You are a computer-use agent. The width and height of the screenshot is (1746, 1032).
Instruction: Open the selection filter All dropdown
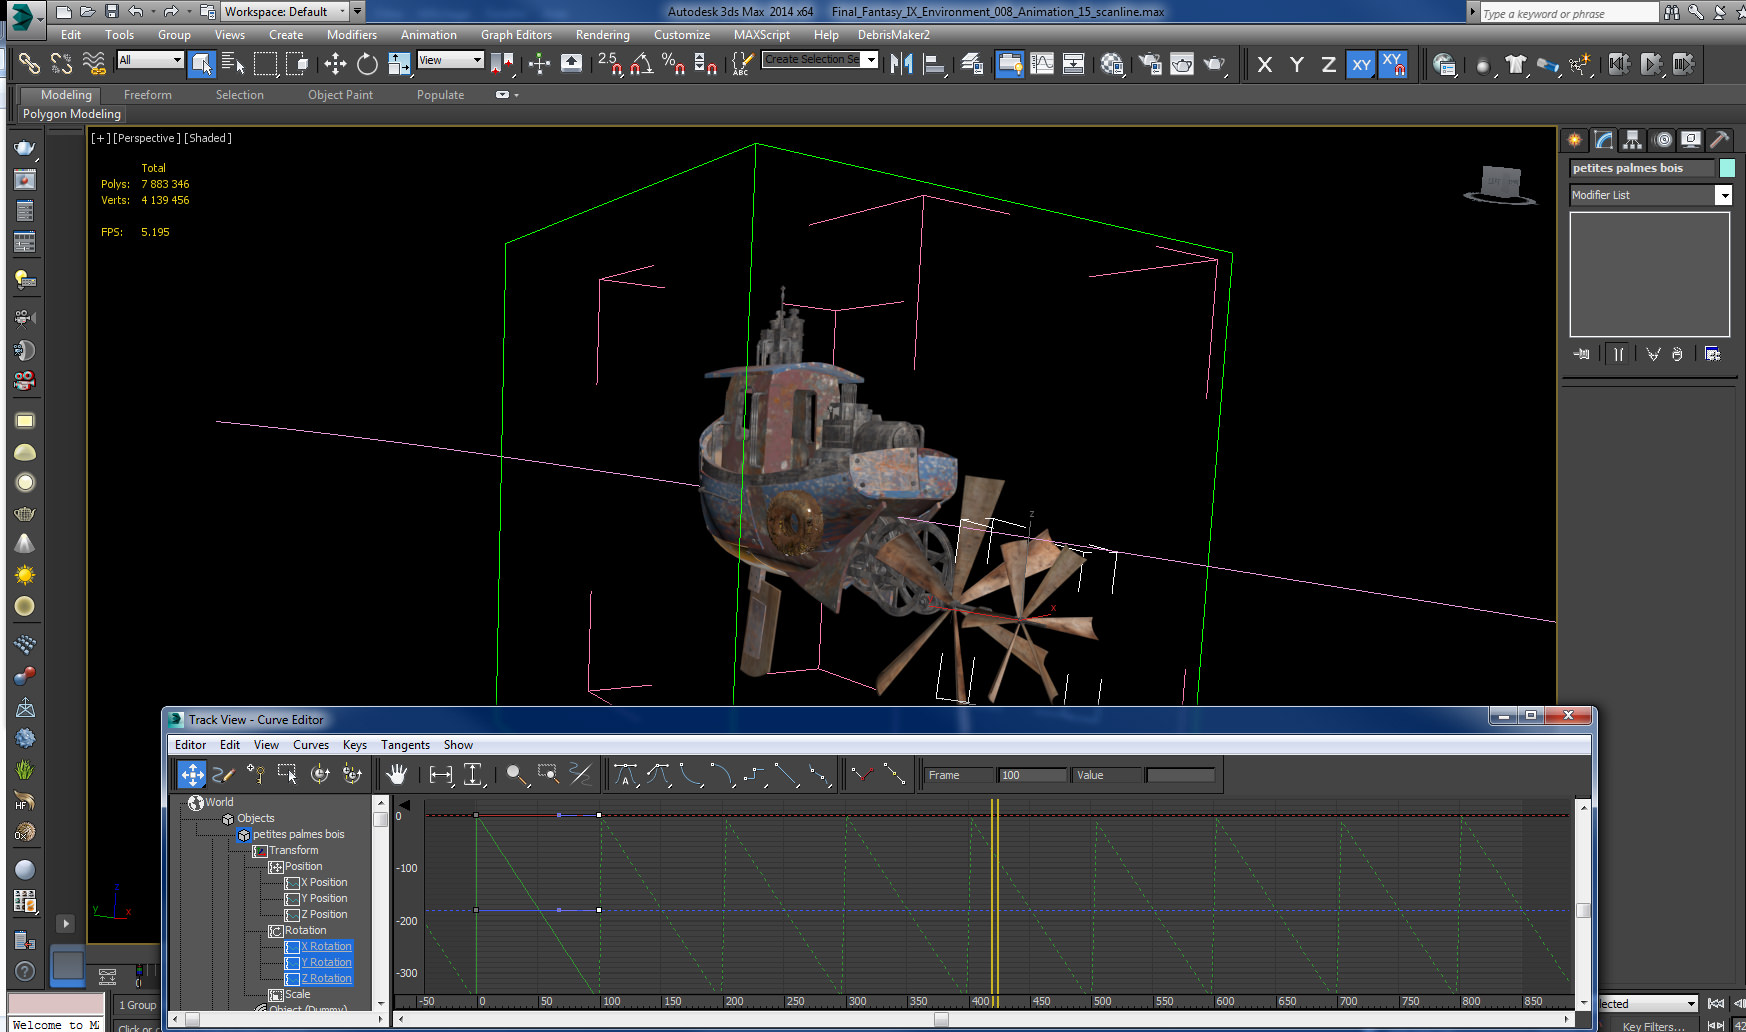tap(151, 60)
